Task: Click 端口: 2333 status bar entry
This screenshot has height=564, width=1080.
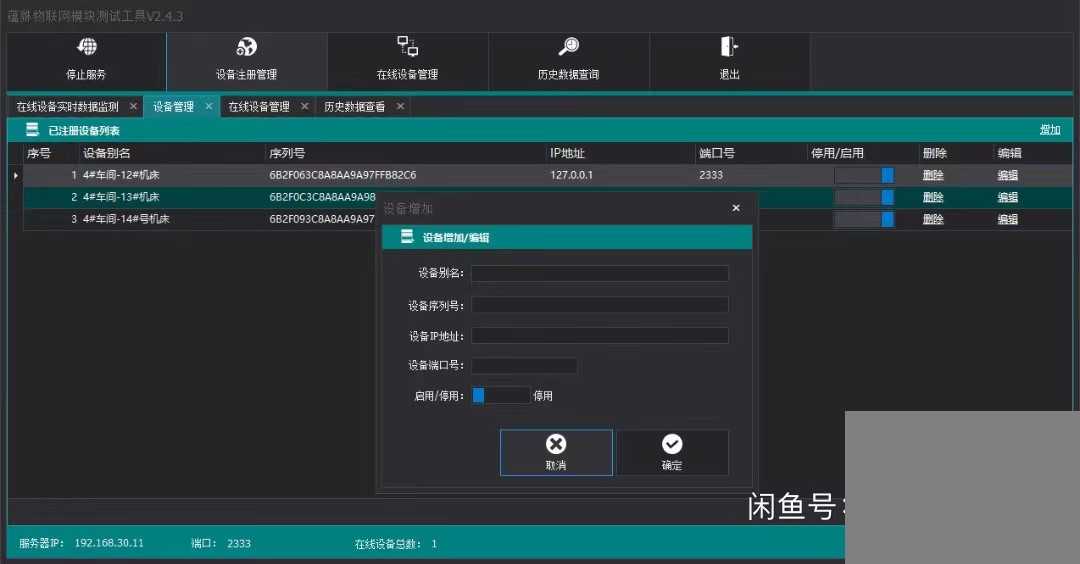Action: pyautogui.click(x=221, y=543)
